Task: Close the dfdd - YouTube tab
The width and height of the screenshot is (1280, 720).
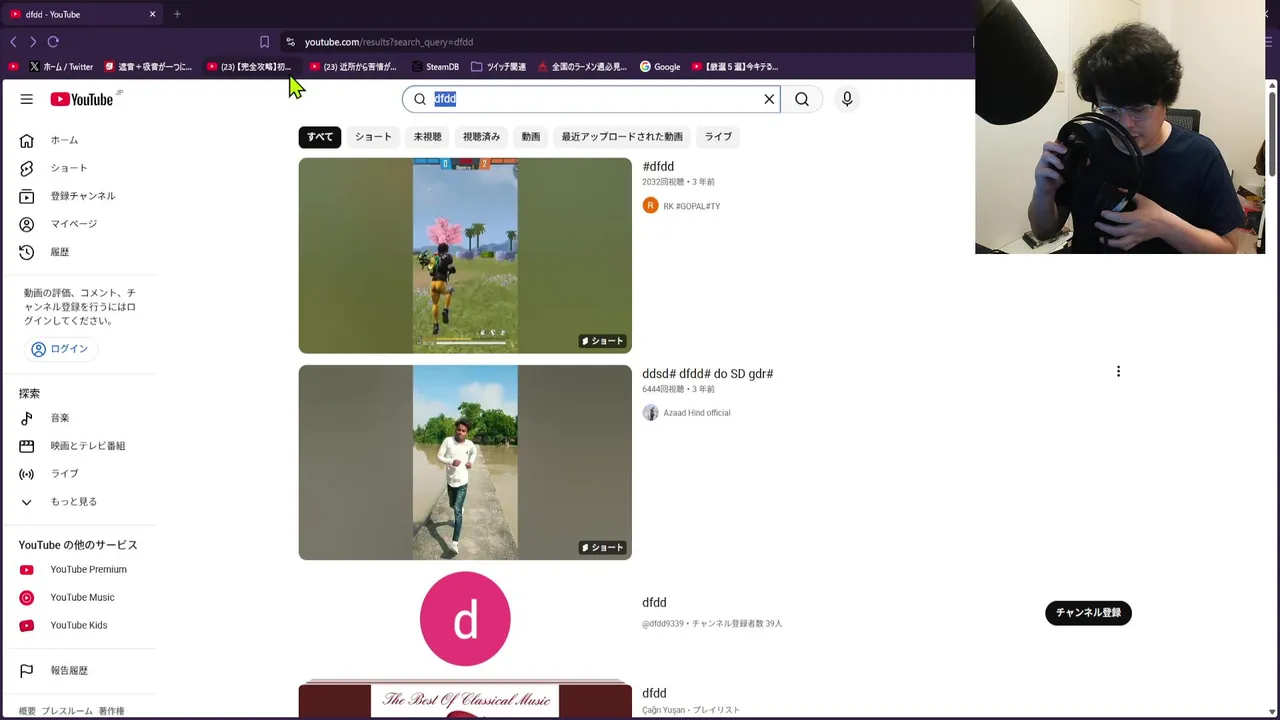Action: coord(152,14)
